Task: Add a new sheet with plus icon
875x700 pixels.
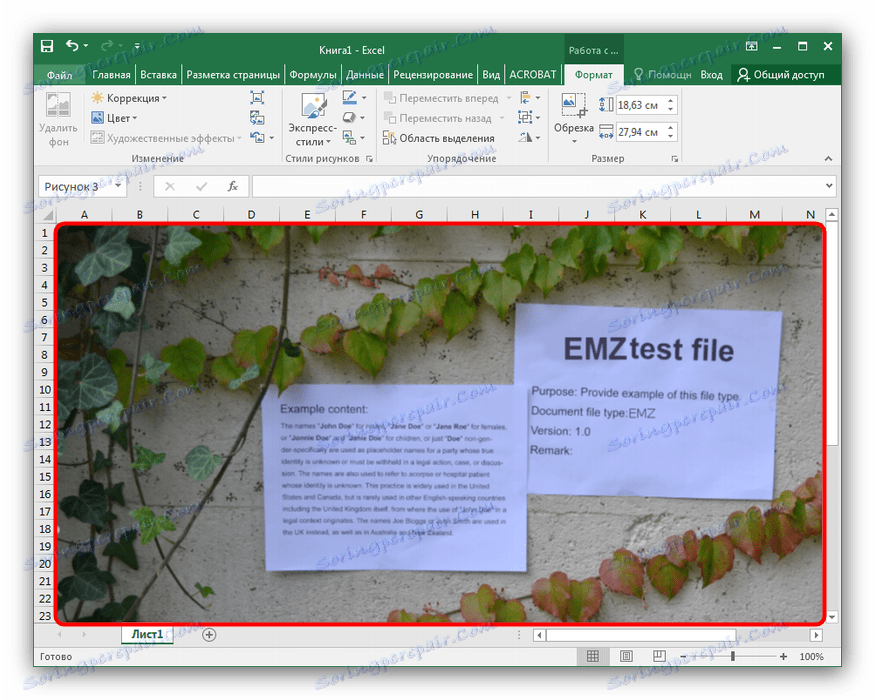Action: [x=209, y=635]
